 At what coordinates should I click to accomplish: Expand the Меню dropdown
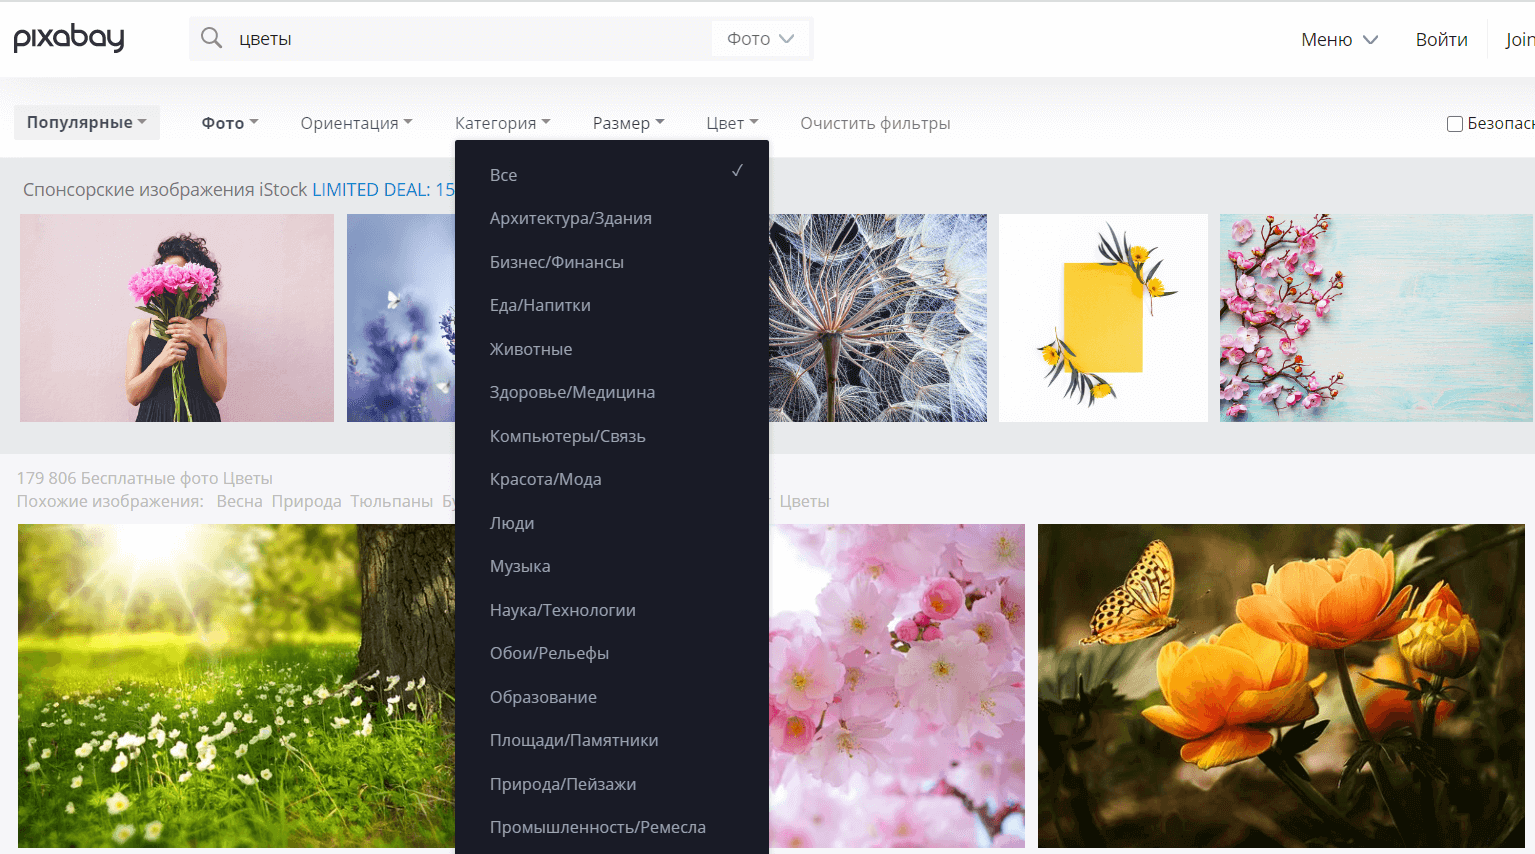1339,40
